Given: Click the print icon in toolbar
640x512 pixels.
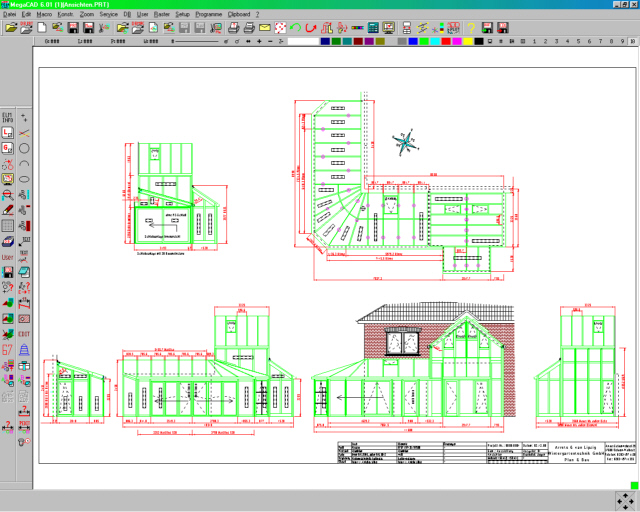Looking at the screenshot, I should (232, 28).
